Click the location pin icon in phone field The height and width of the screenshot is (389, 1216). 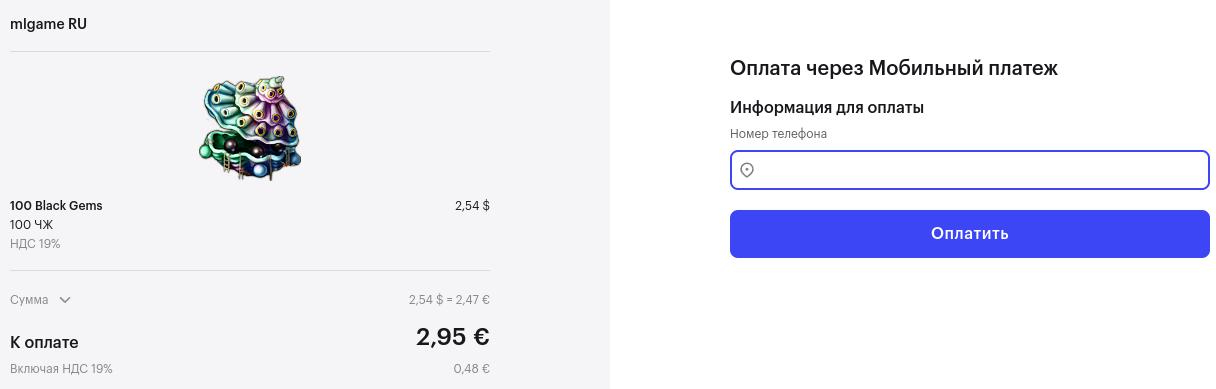tap(747, 170)
